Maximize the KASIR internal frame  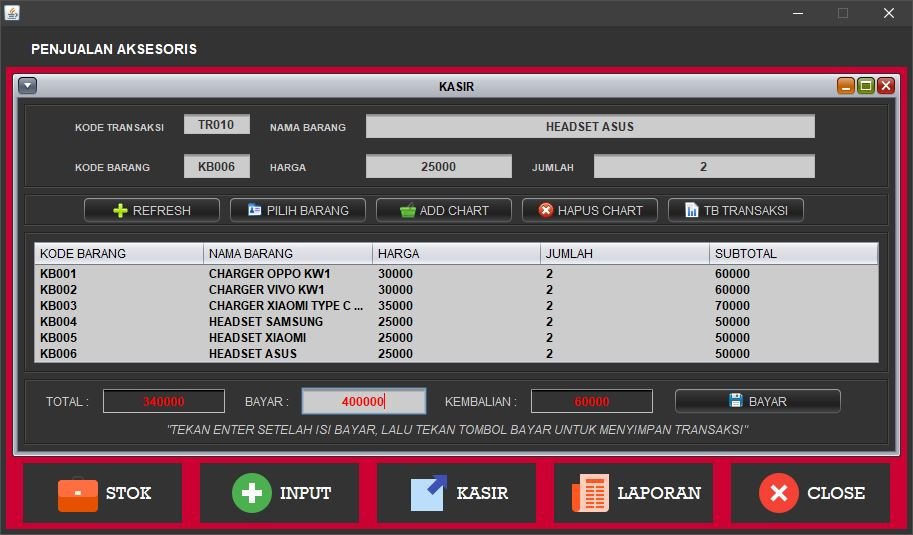pos(866,86)
